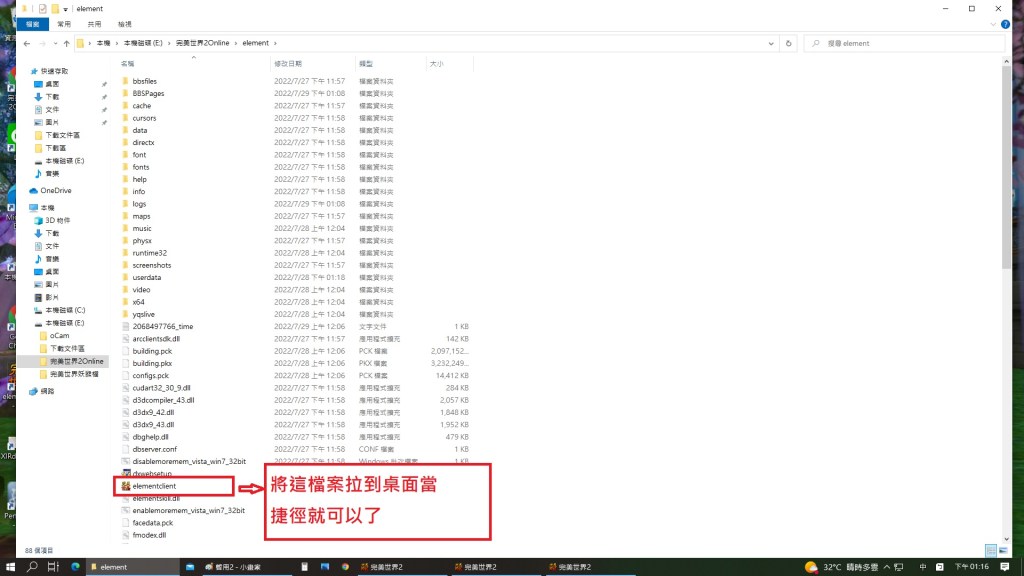
Task: Open the blue Help question mark icon
Action: pyautogui.click(x=1004, y=23)
